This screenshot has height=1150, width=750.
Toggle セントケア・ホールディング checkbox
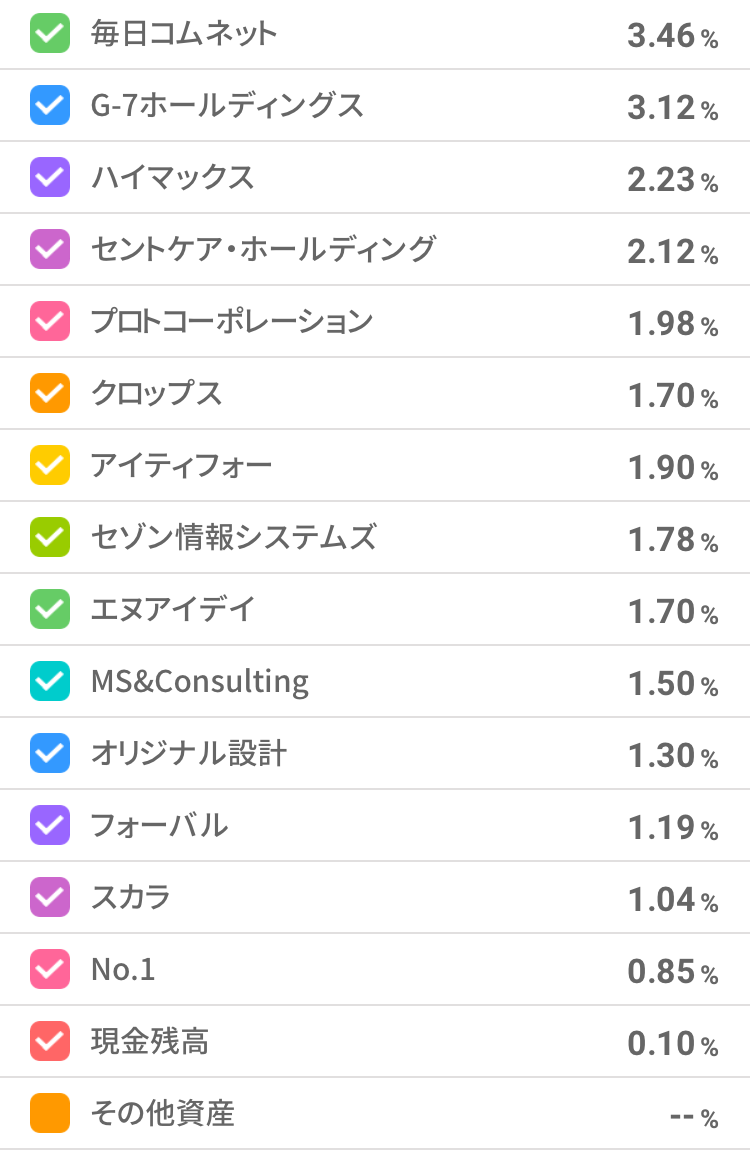click(x=50, y=249)
